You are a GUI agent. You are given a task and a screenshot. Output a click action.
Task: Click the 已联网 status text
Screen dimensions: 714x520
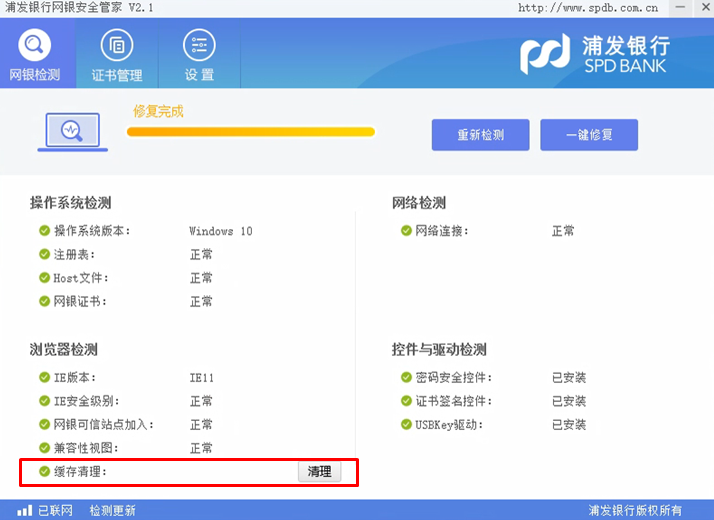point(55,510)
